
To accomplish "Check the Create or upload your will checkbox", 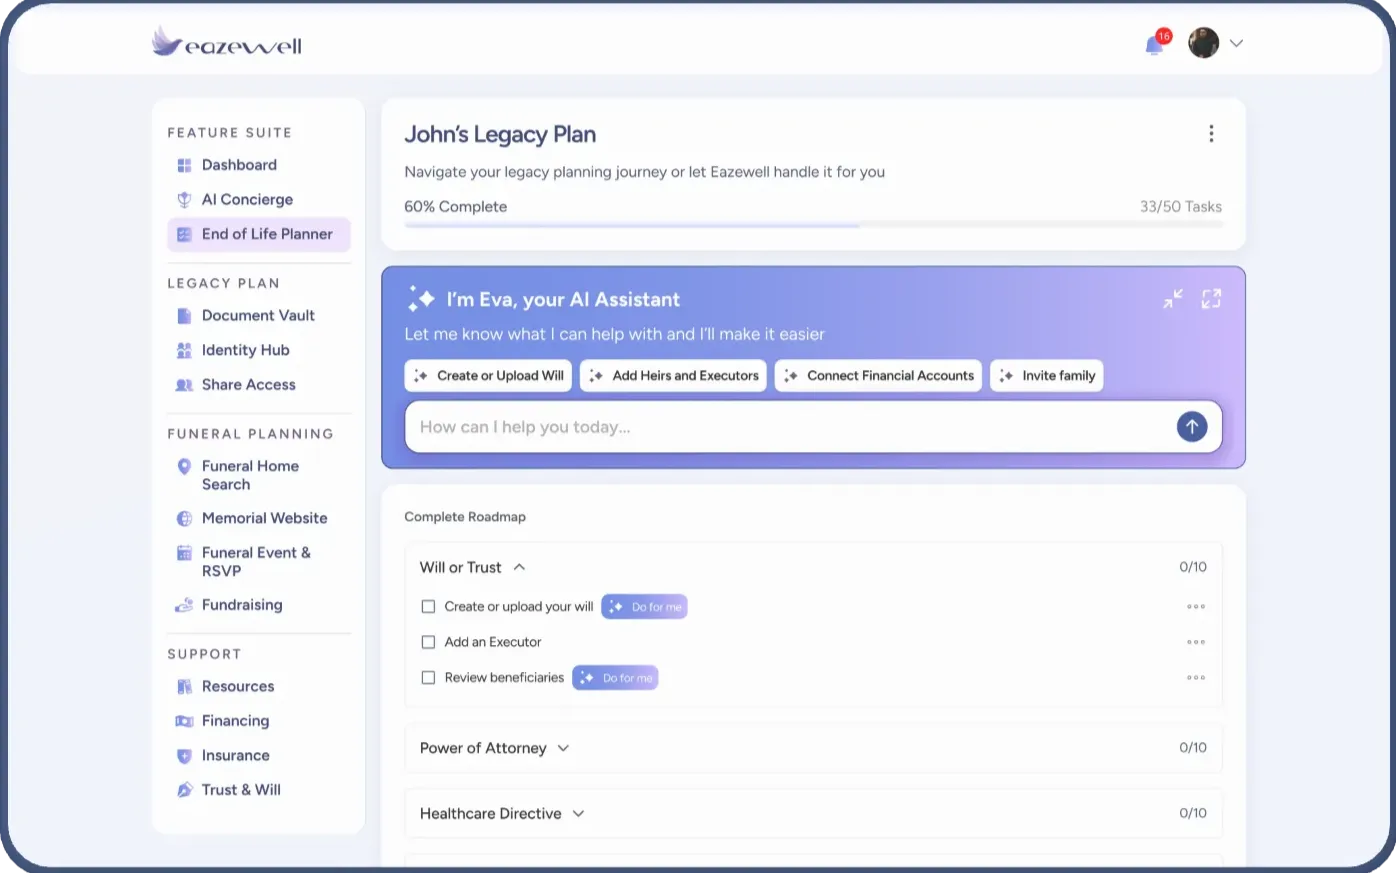I will (x=428, y=606).
